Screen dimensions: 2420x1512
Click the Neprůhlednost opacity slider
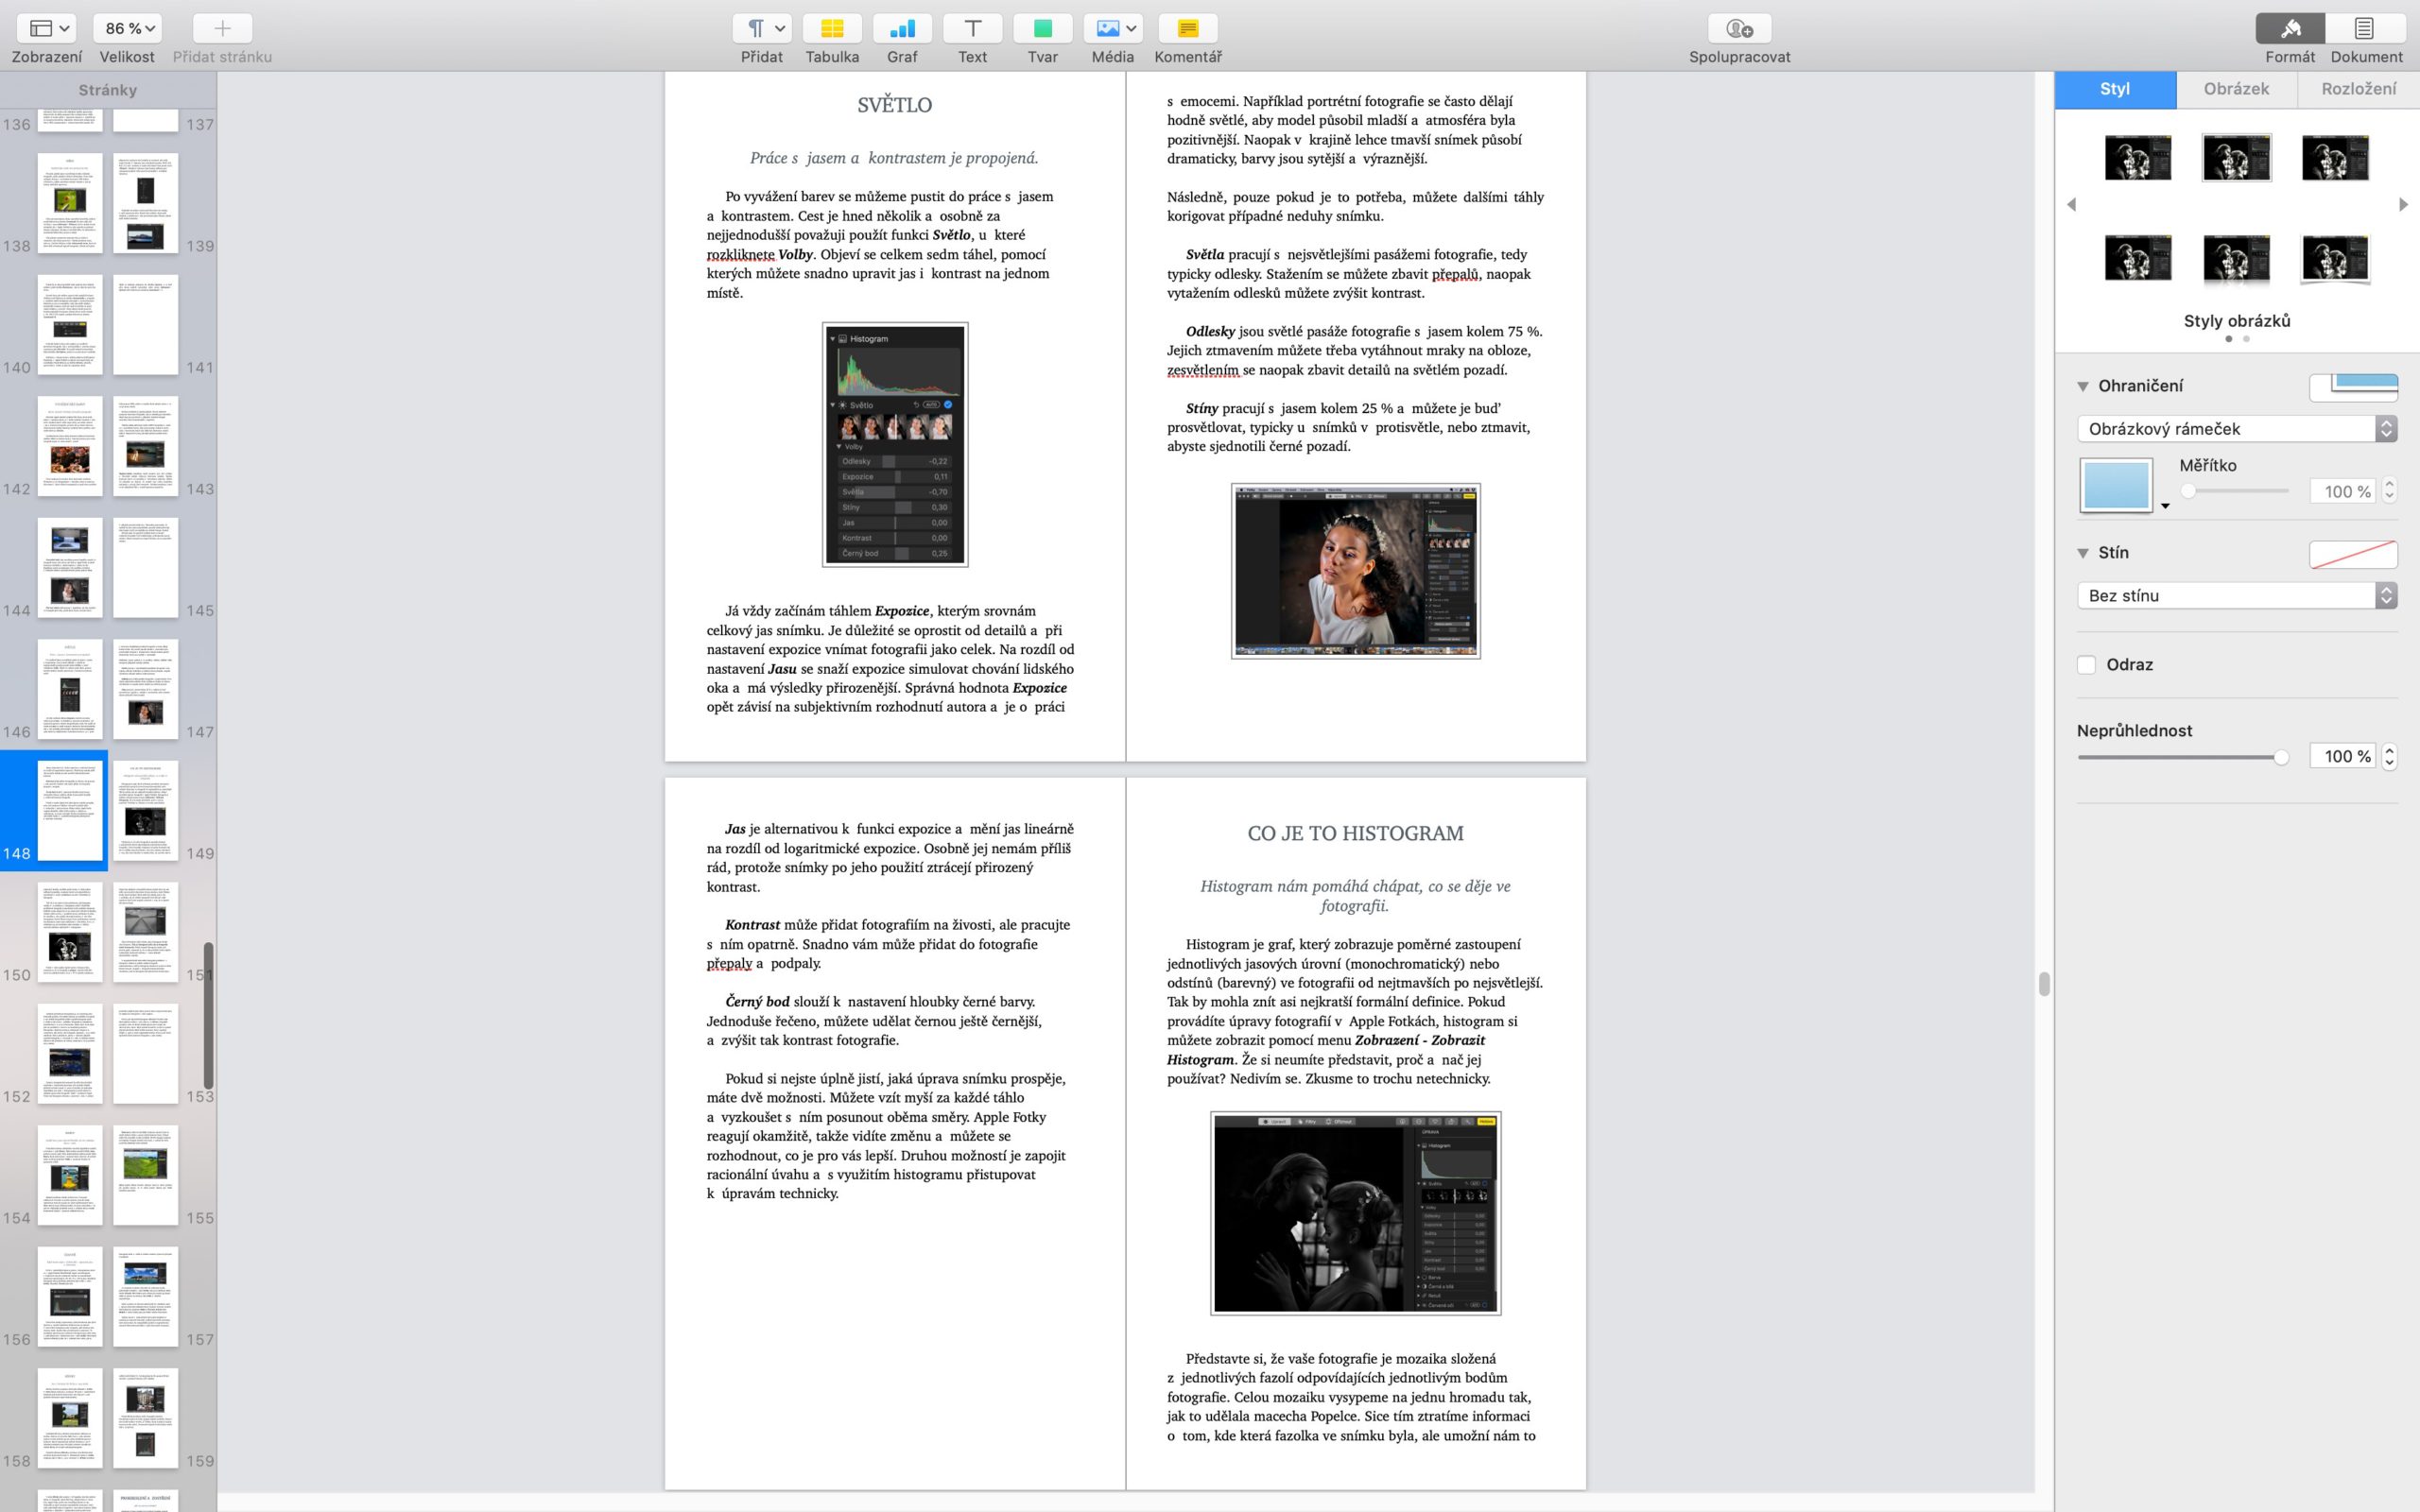tap(2180, 757)
